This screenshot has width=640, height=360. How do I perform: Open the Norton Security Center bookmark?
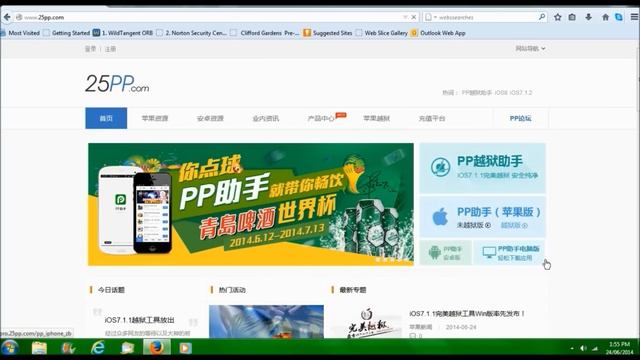click(192, 33)
